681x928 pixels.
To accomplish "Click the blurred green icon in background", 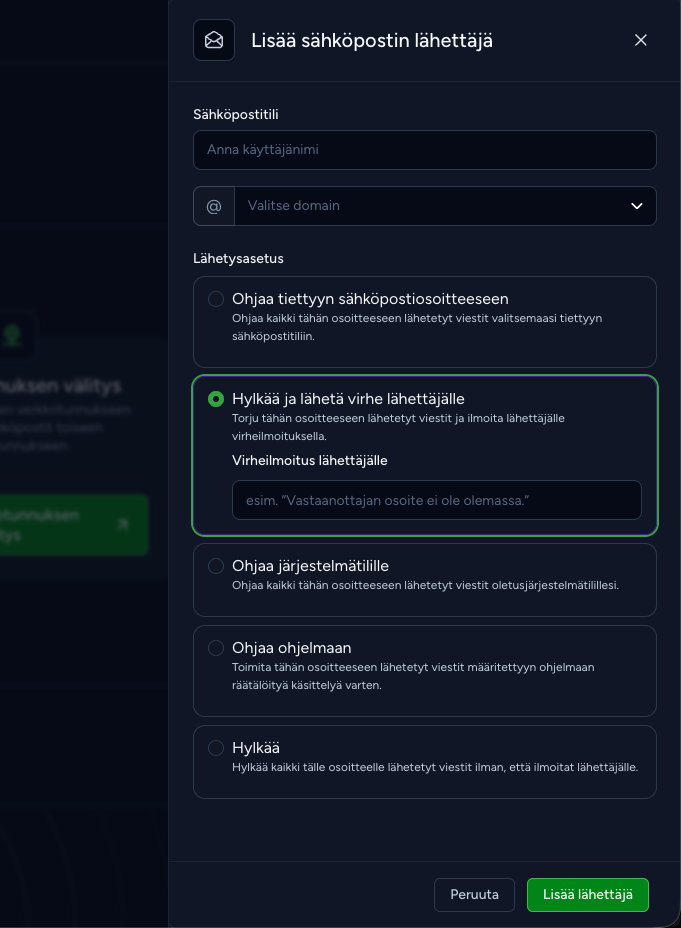I will [x=13, y=336].
